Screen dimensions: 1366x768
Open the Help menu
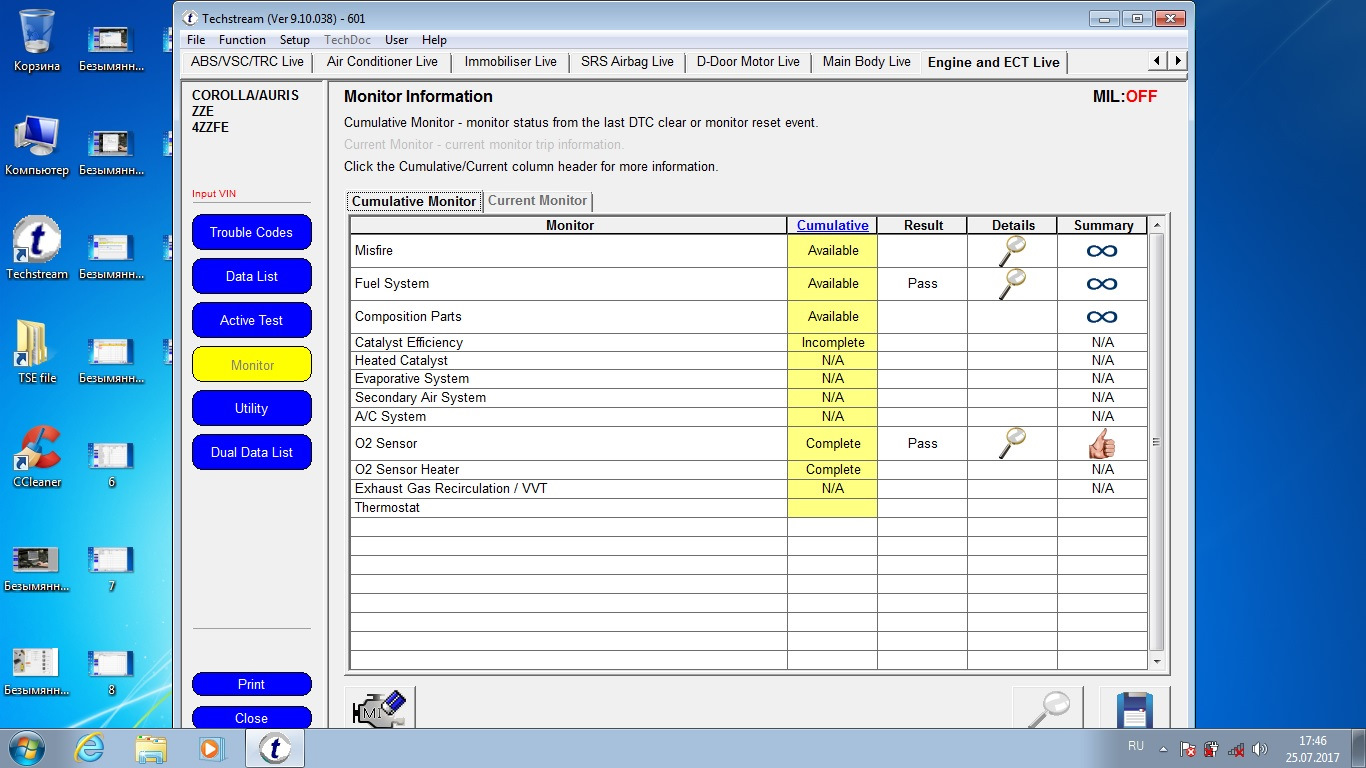(x=434, y=40)
